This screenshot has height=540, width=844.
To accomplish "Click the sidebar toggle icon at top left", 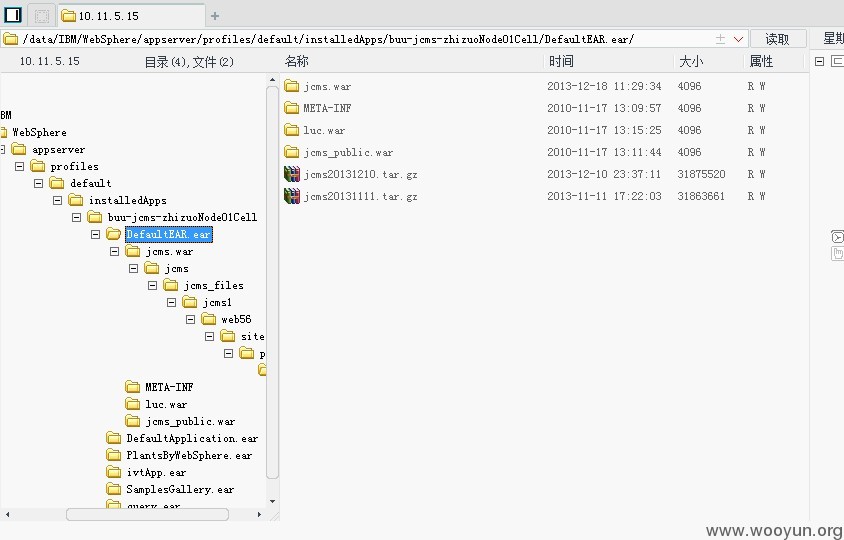I will click(x=12, y=15).
